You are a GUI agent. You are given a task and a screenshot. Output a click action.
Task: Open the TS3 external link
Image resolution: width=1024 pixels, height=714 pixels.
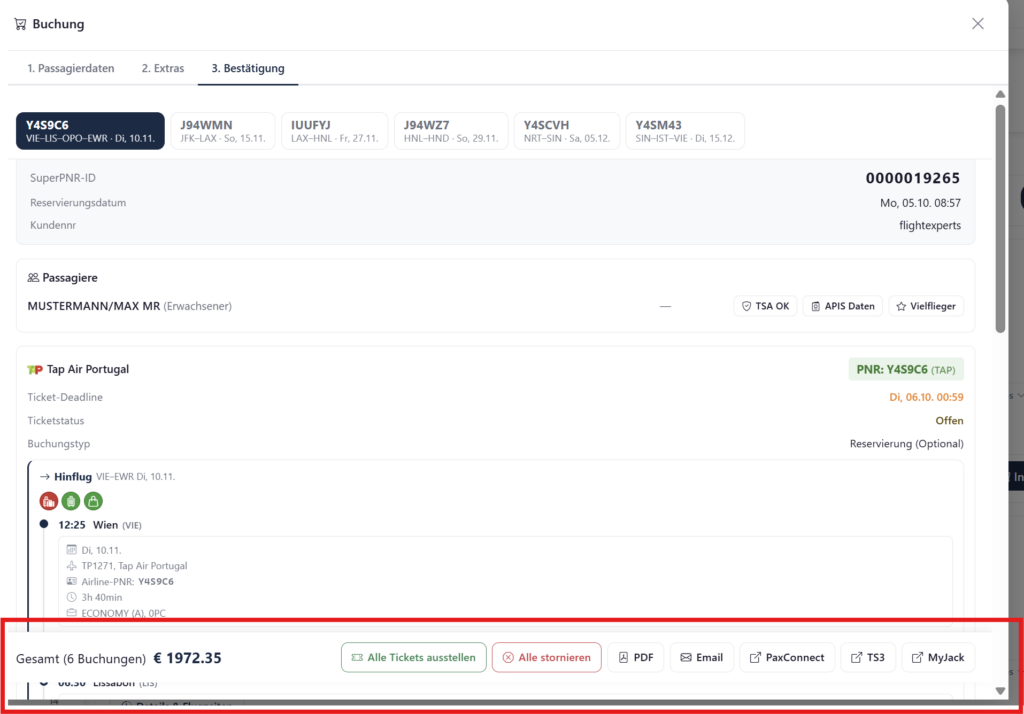[868, 657]
